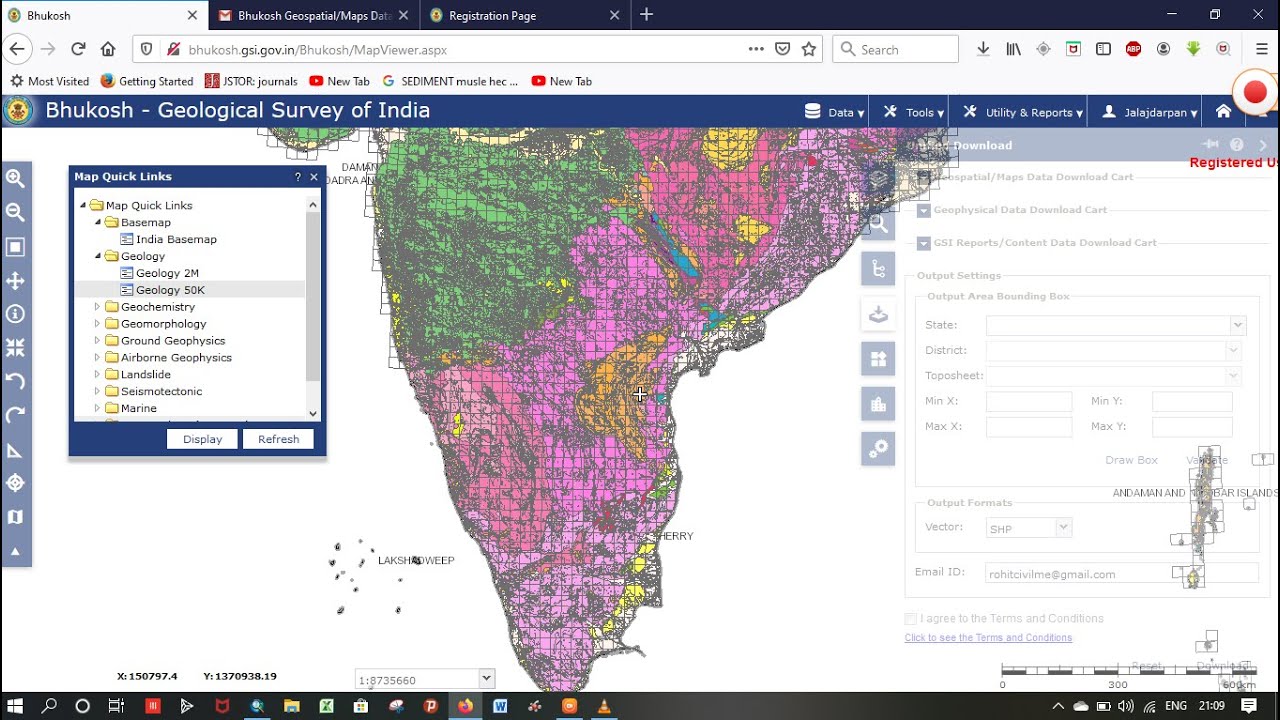Open Firefox from the taskbar
The width and height of the screenshot is (1280, 720).
coord(465,706)
